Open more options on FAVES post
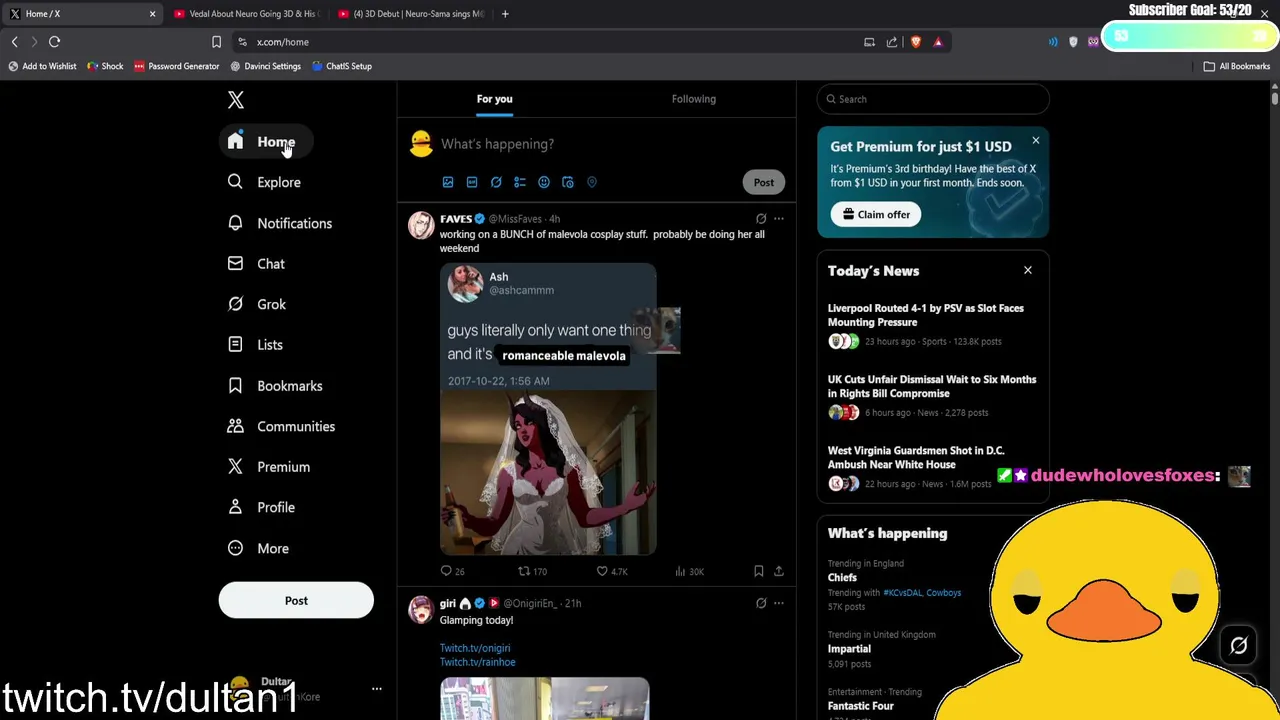 pyautogui.click(x=779, y=219)
